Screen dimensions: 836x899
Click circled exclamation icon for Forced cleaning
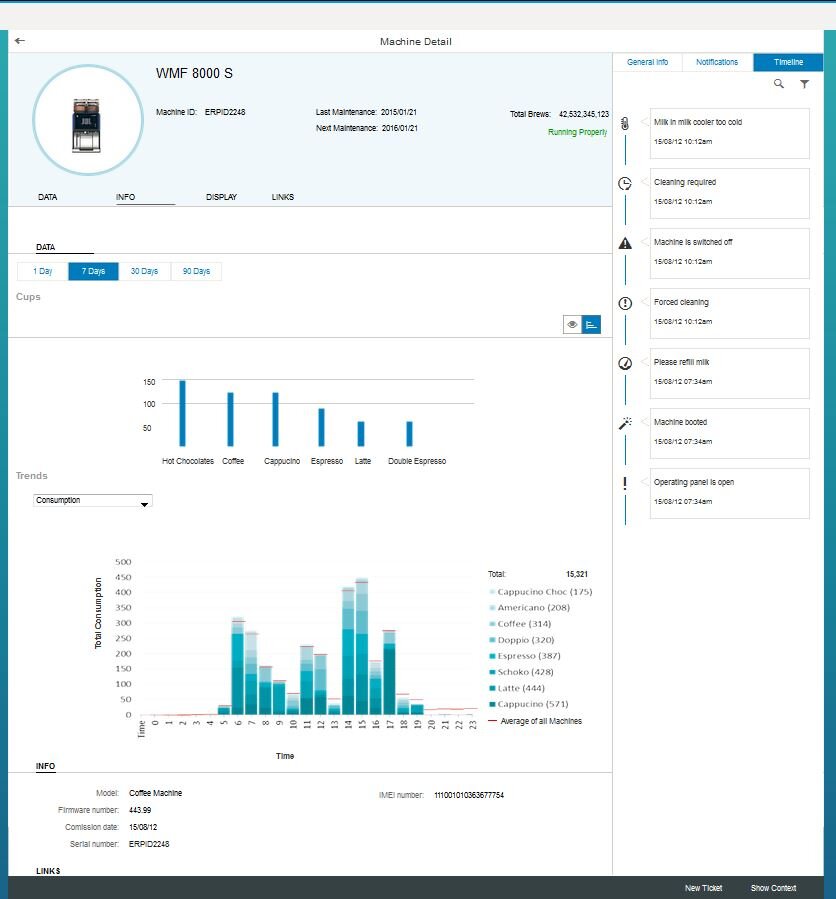tap(625, 303)
